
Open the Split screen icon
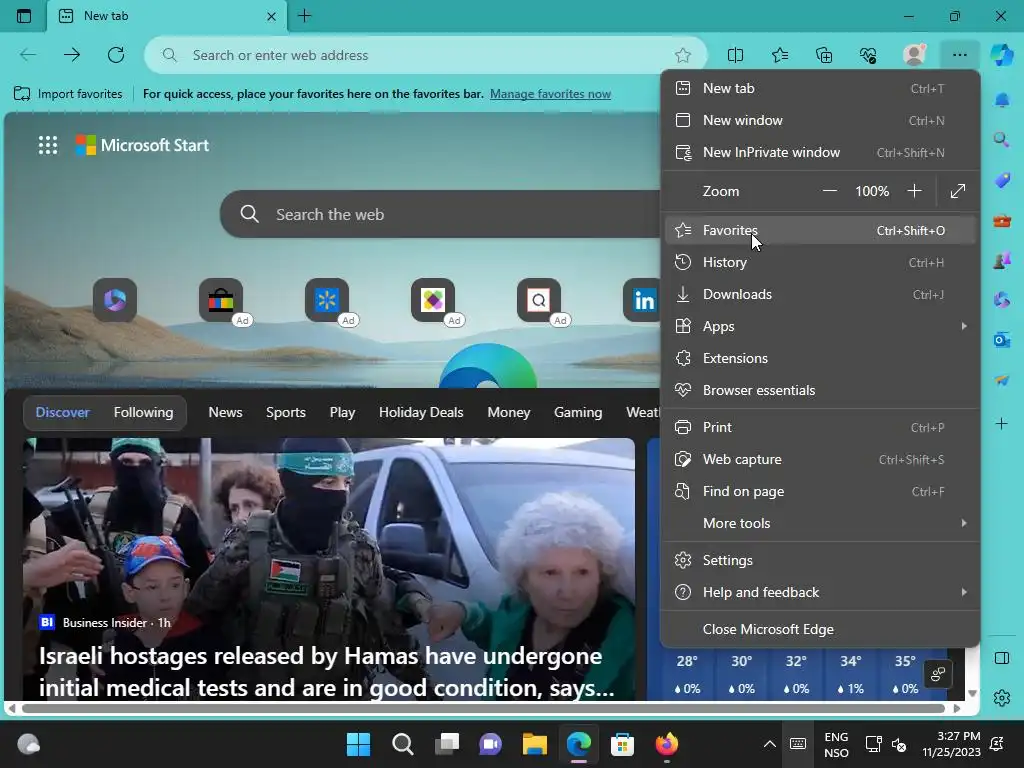tap(735, 56)
